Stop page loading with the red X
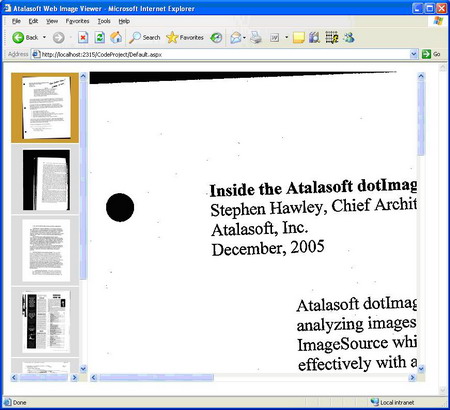 (x=83, y=38)
